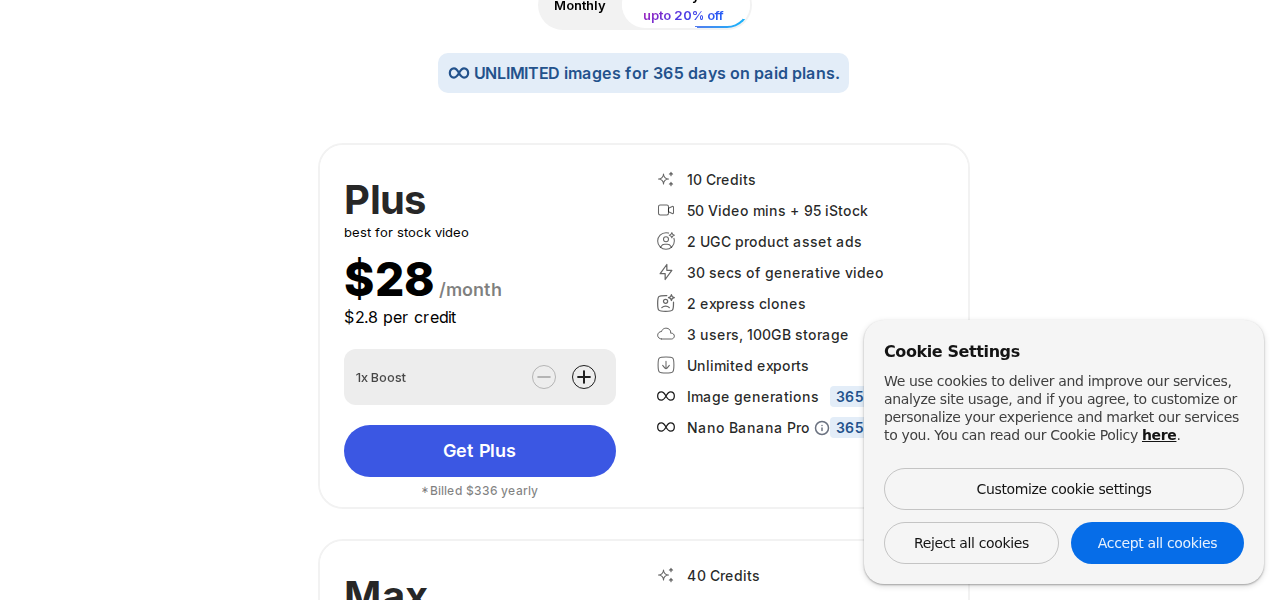This screenshot has width=1280, height=600.
Task: Switch to the Monthly billing tab
Action: (579, 6)
